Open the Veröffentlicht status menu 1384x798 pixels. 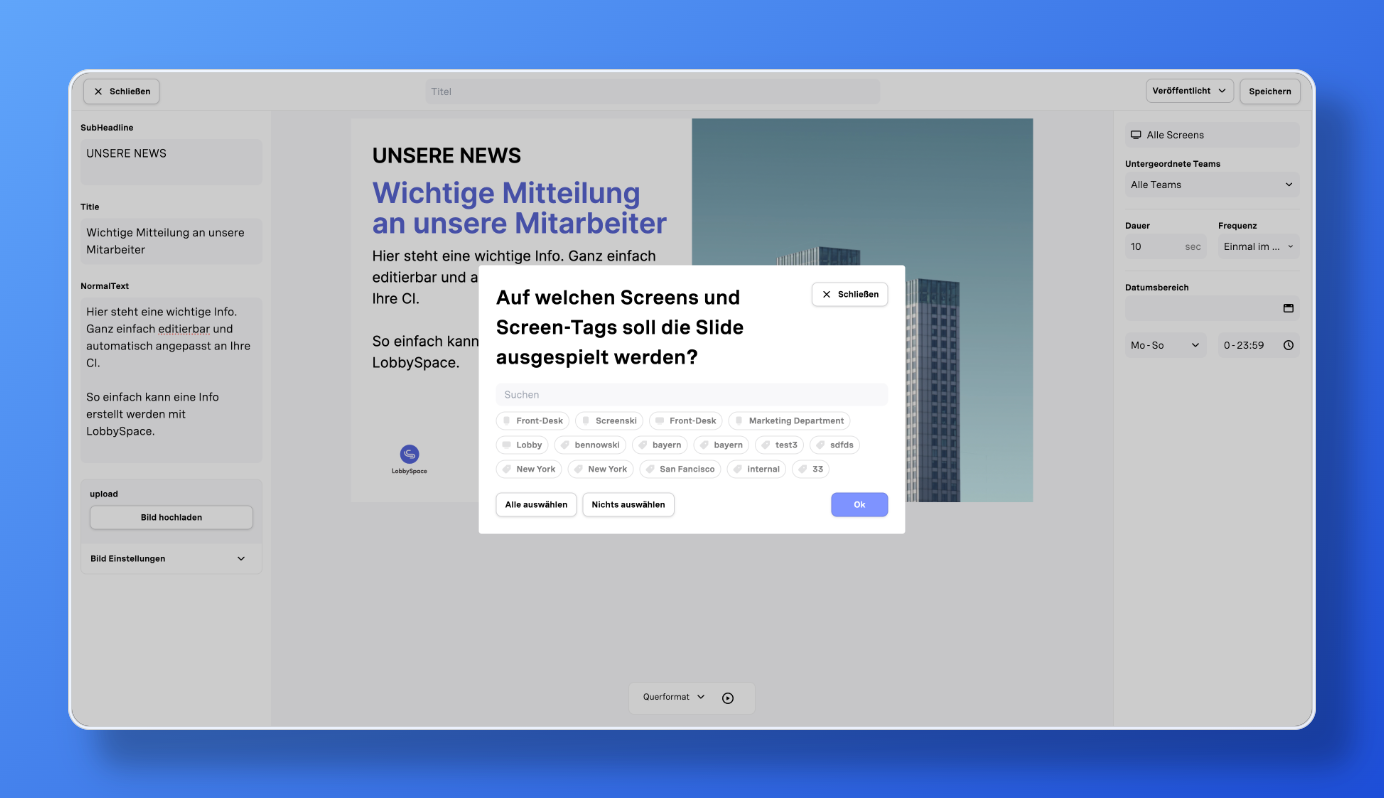(1189, 90)
